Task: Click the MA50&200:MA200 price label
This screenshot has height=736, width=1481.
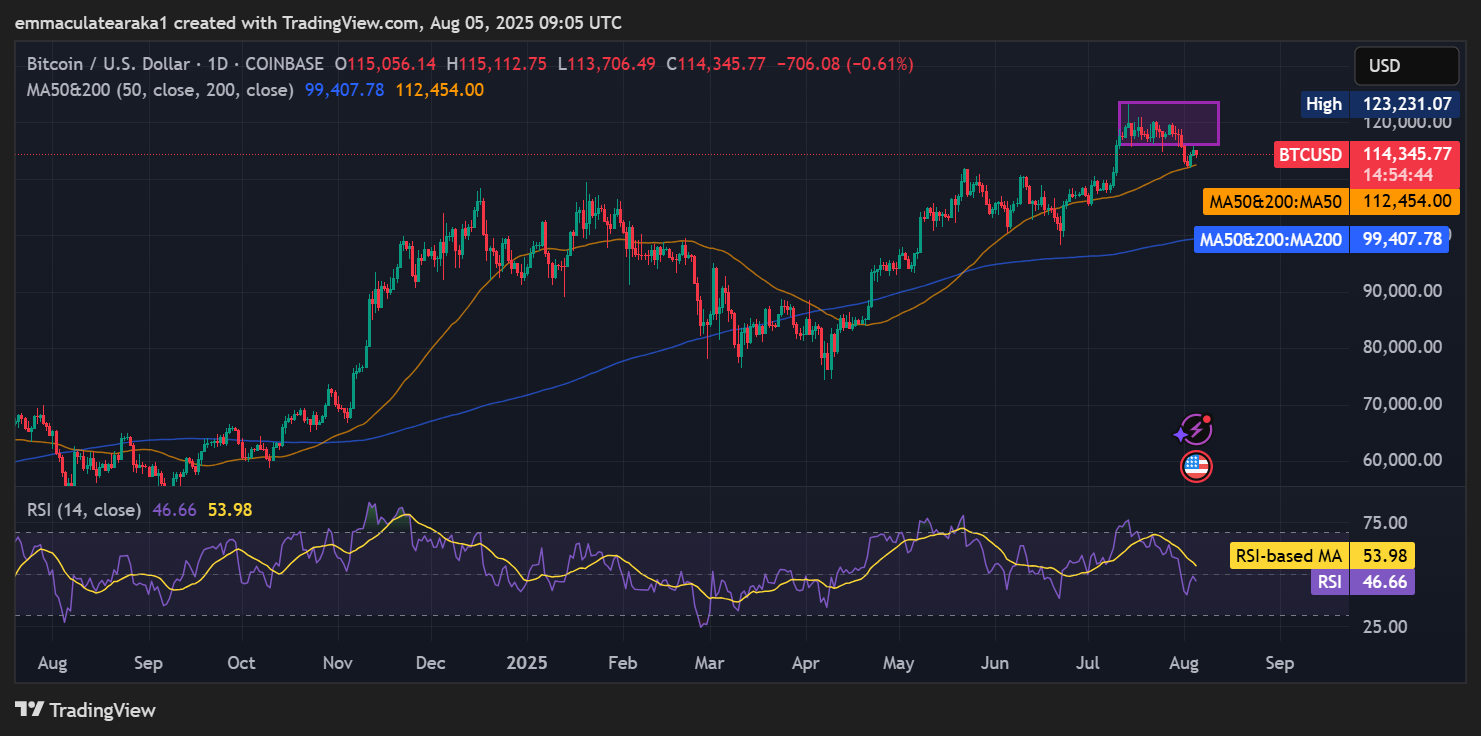Action: [1321, 240]
